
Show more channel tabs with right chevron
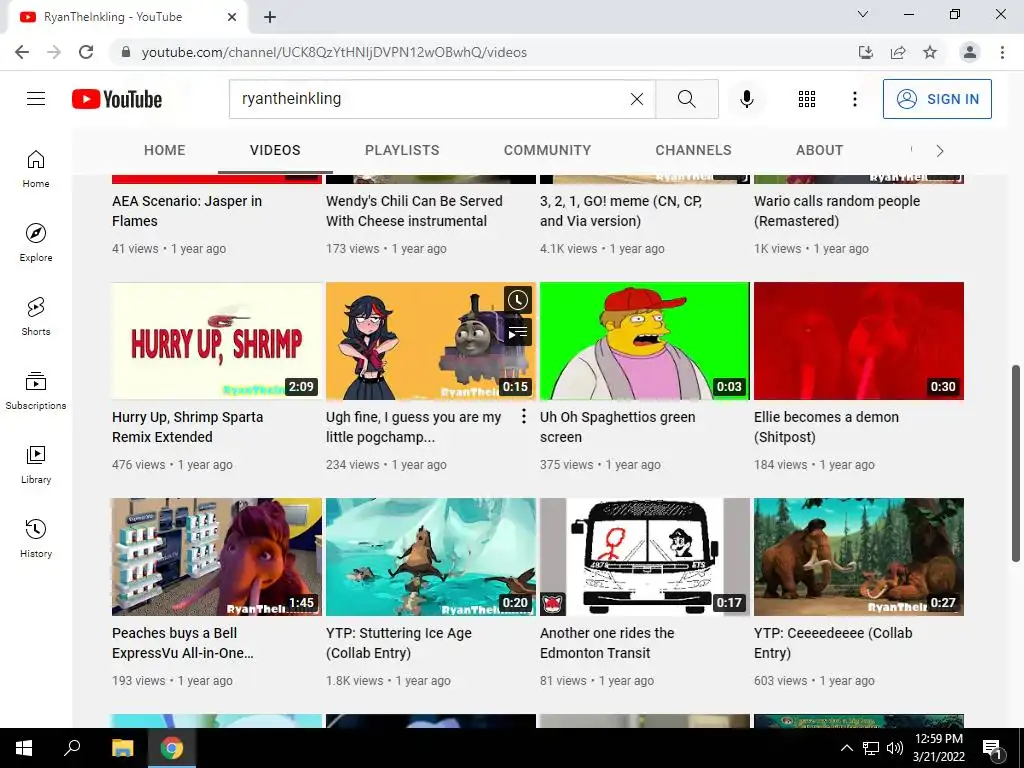[940, 151]
